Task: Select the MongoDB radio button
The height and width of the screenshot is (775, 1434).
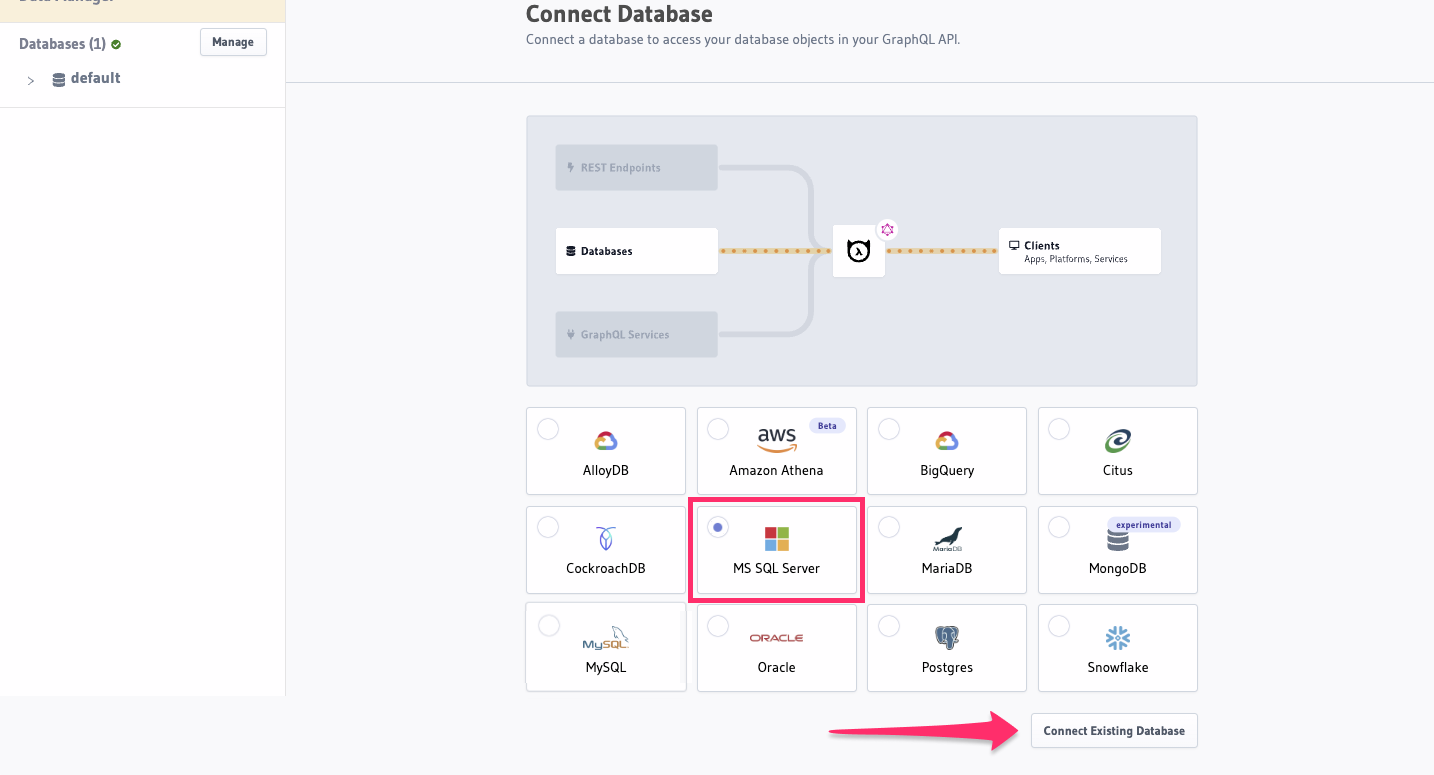Action: pos(1059,527)
